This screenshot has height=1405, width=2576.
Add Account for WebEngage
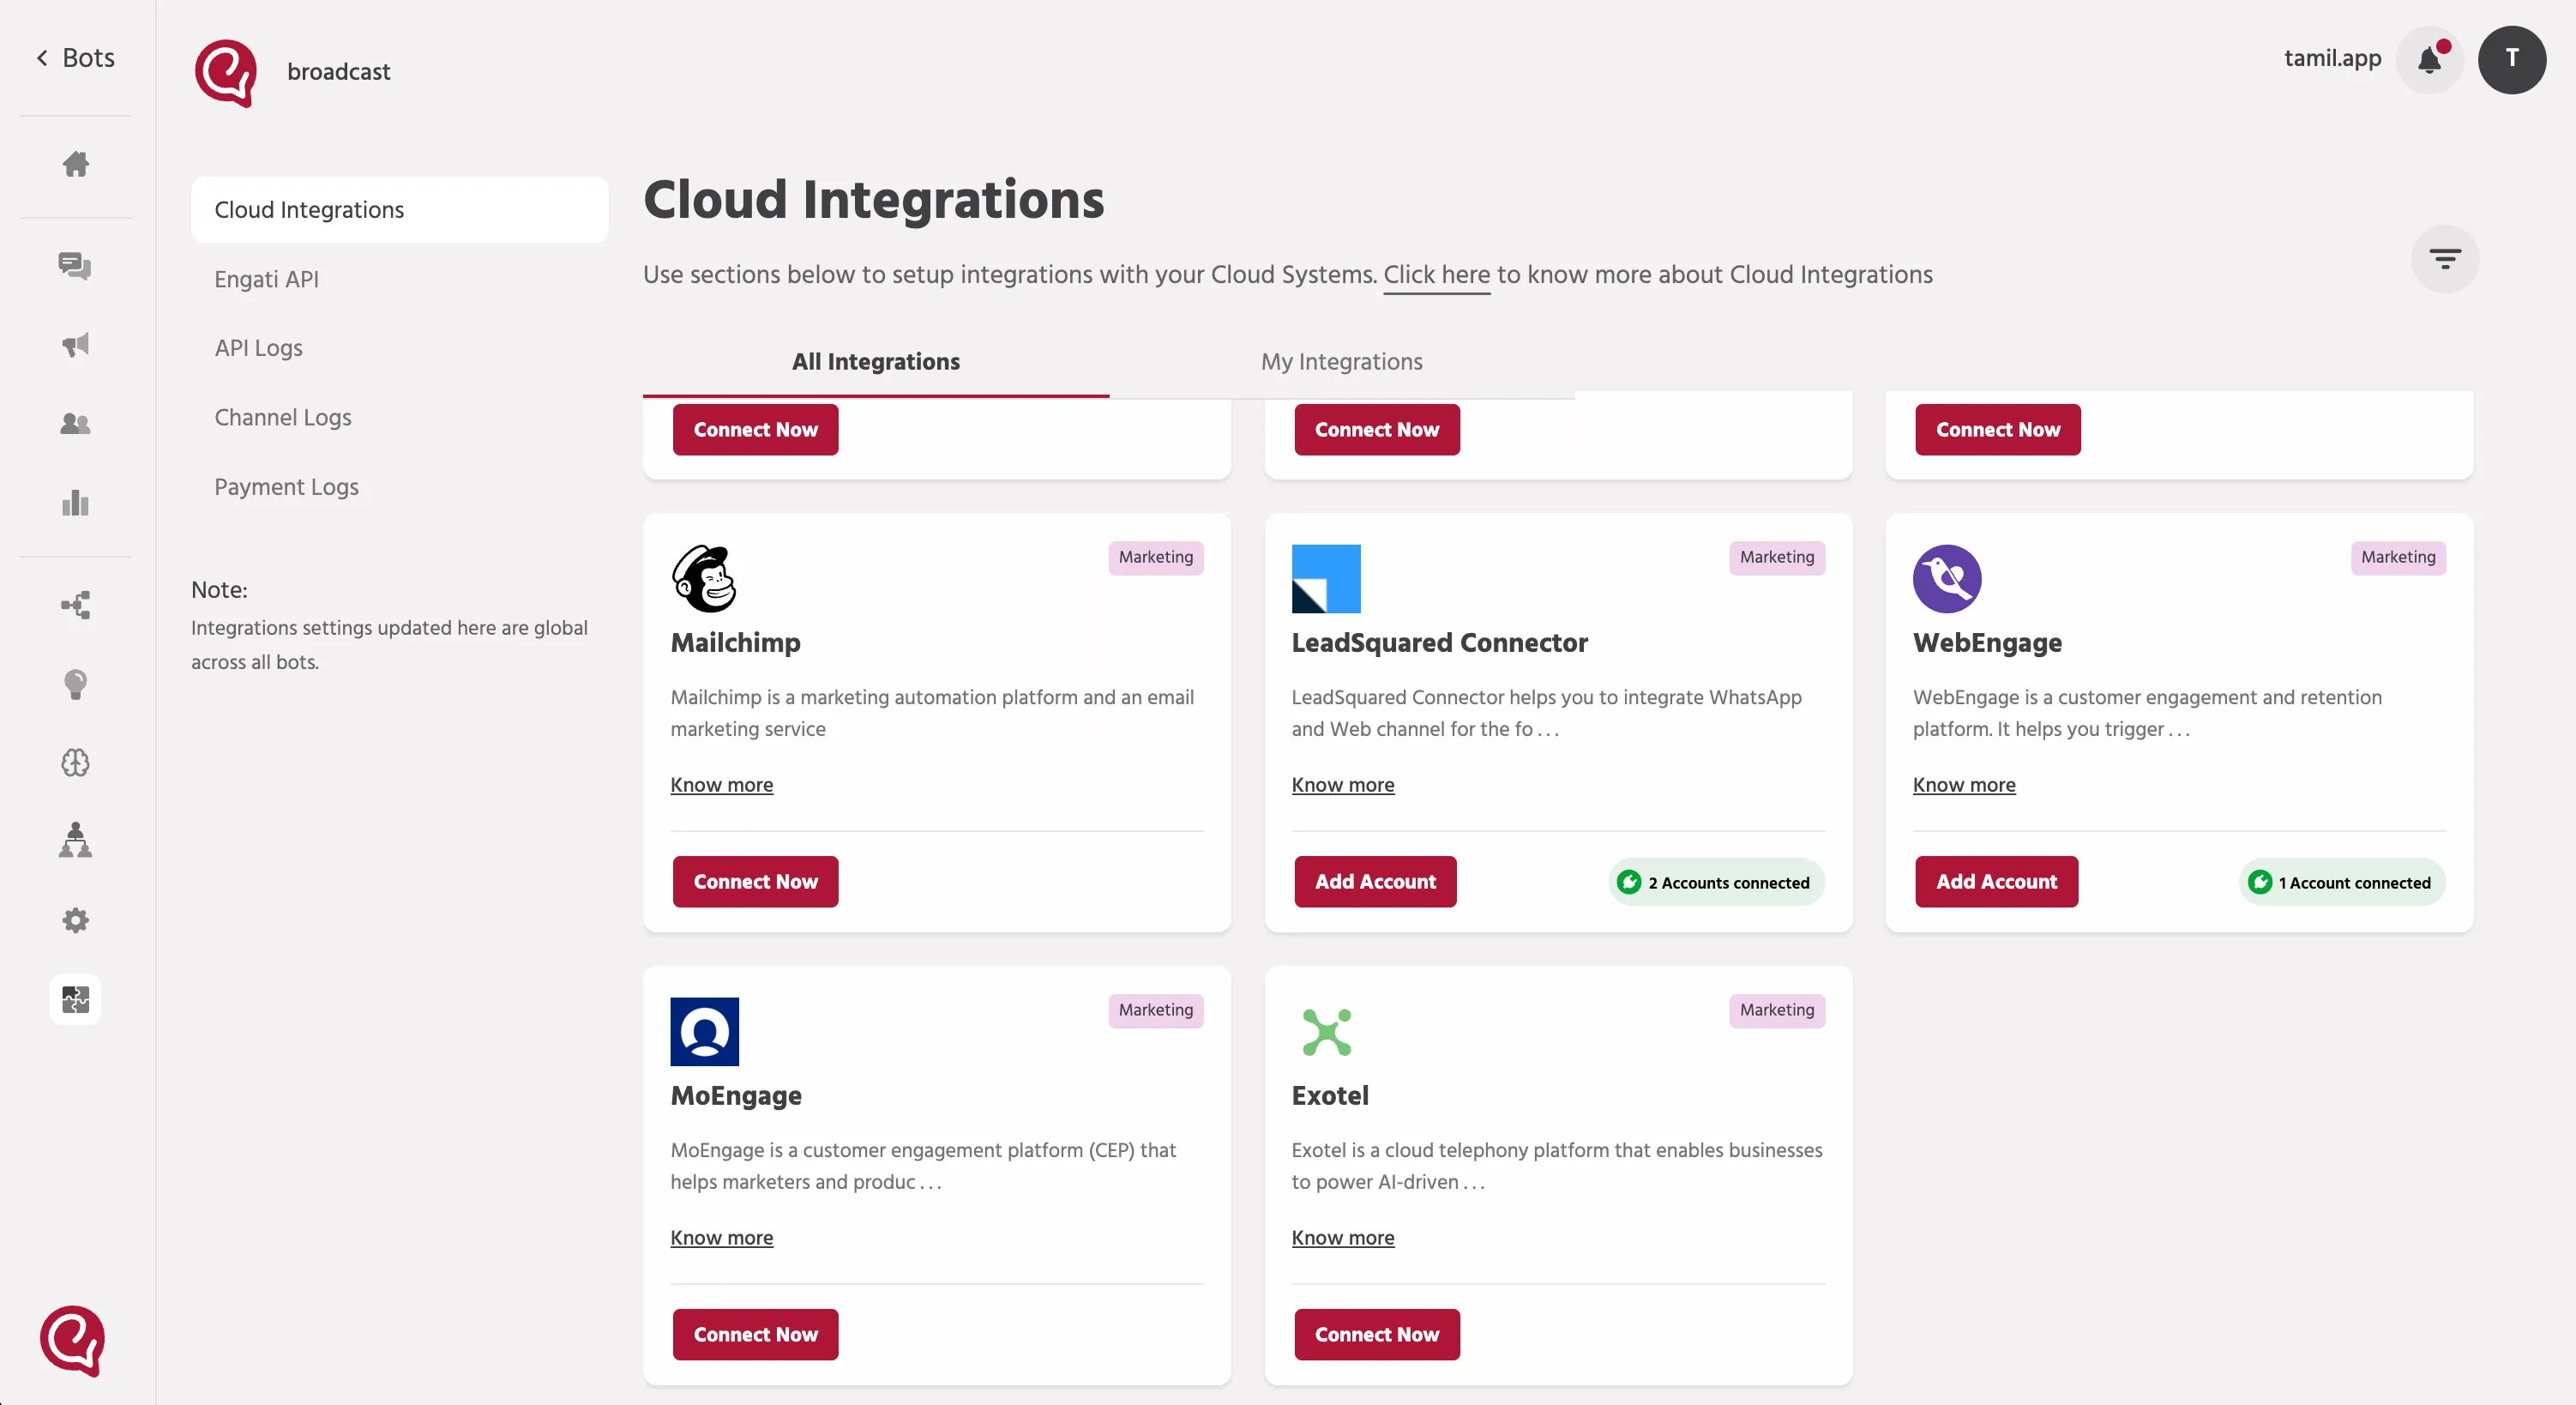tap(1996, 882)
